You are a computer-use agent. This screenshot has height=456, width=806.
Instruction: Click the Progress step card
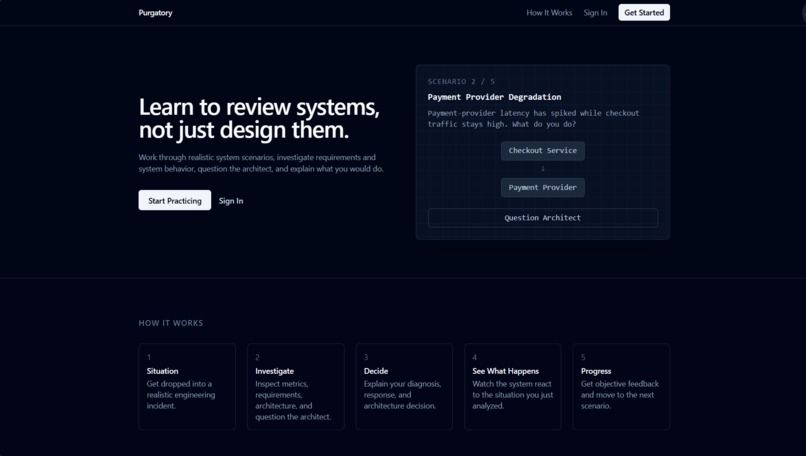(621, 387)
